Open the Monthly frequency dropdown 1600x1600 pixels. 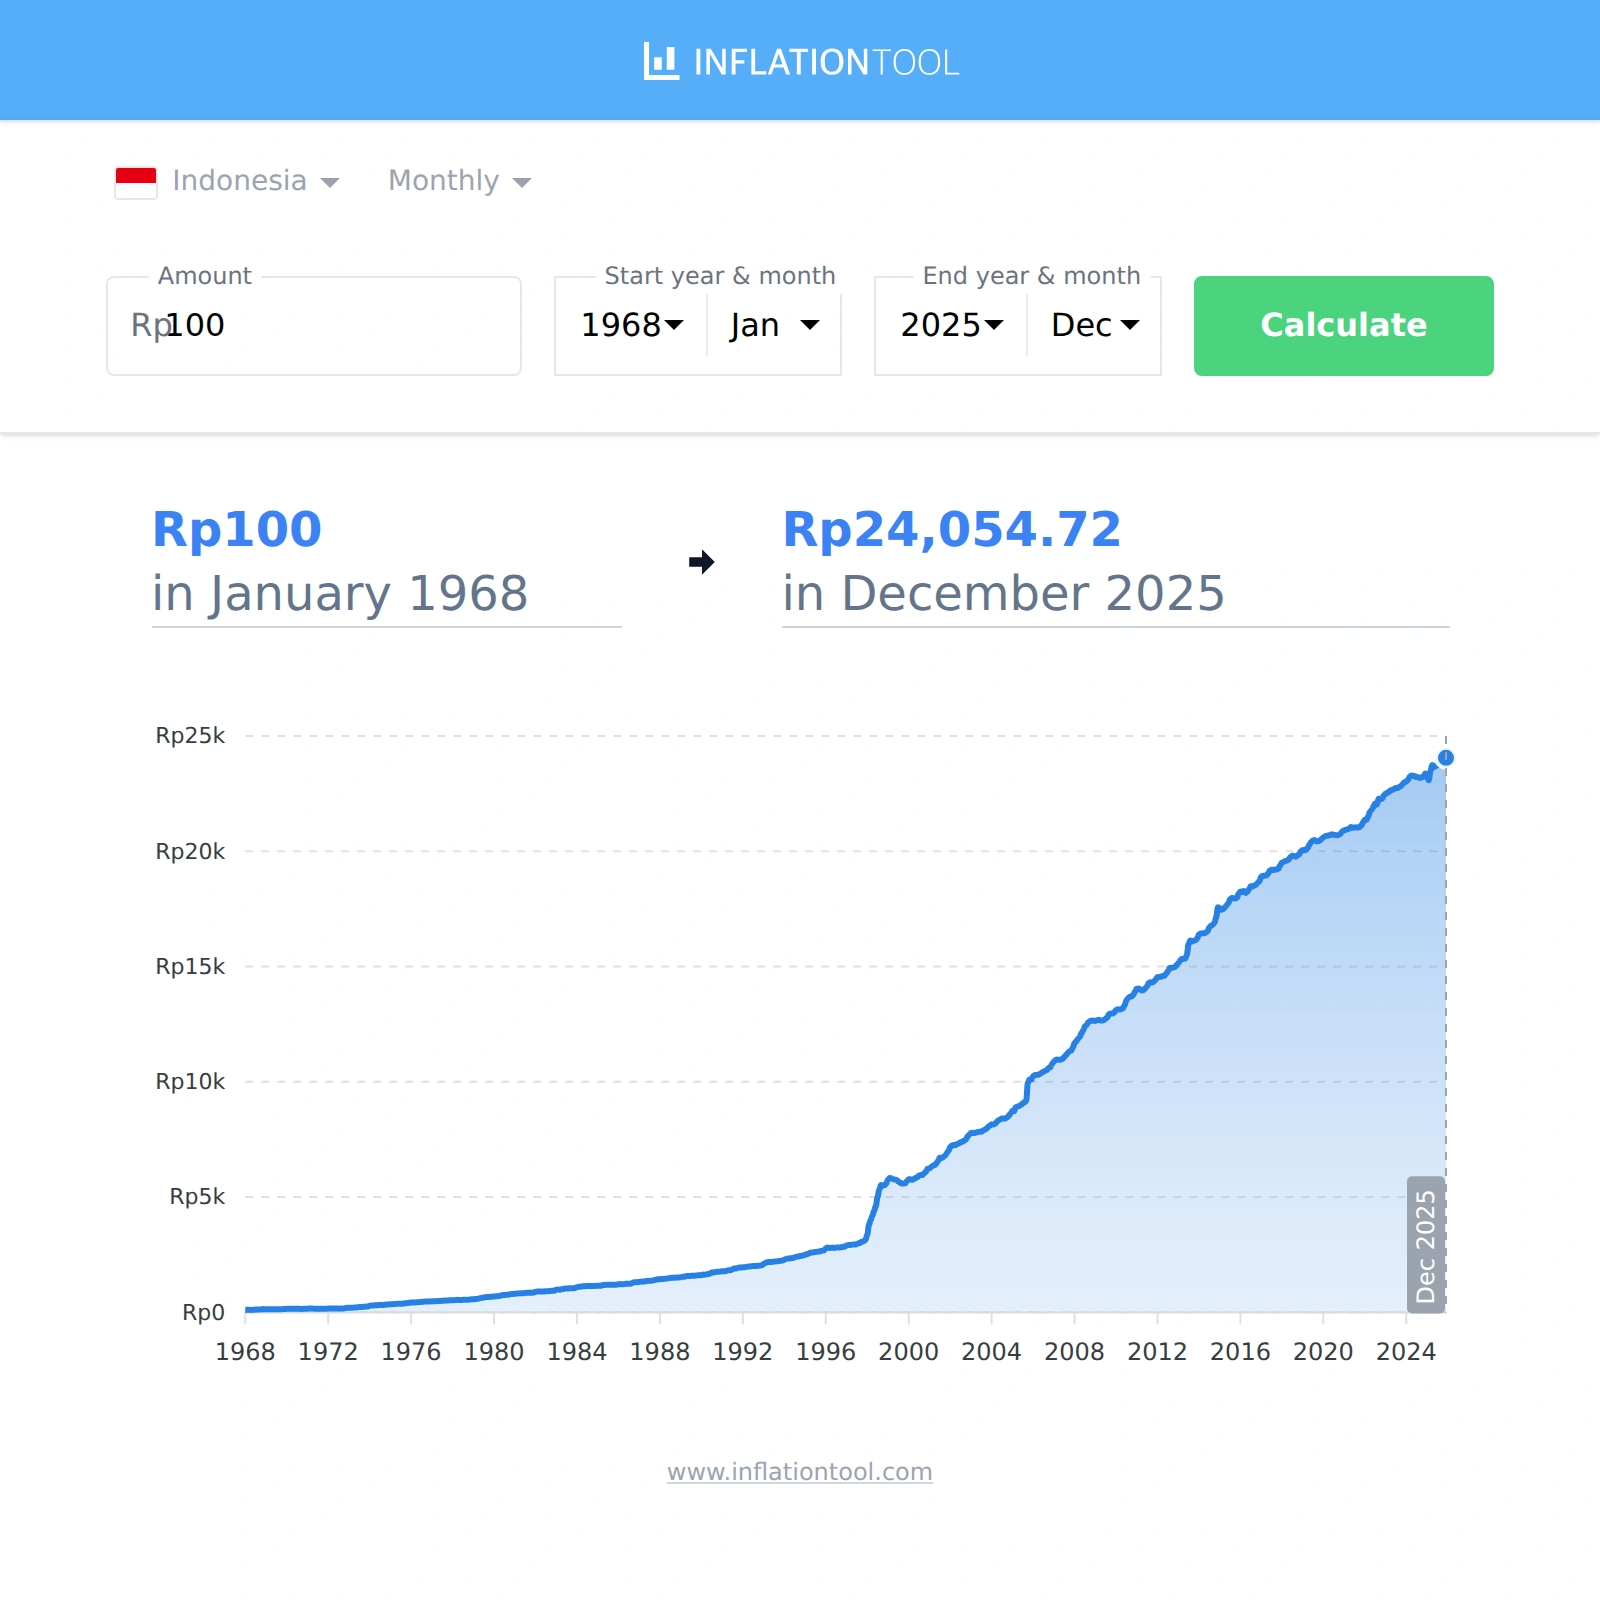(459, 181)
